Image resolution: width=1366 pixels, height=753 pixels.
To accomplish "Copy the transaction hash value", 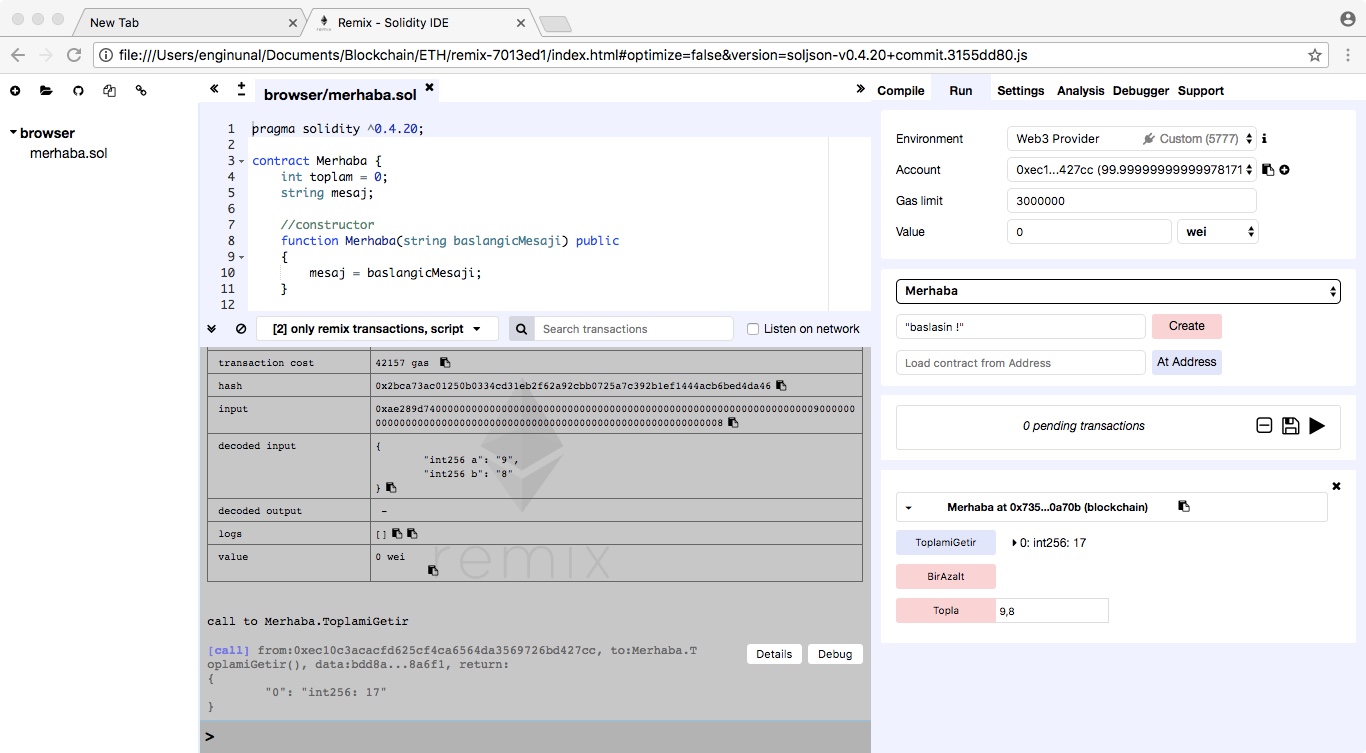I will tap(781, 386).
